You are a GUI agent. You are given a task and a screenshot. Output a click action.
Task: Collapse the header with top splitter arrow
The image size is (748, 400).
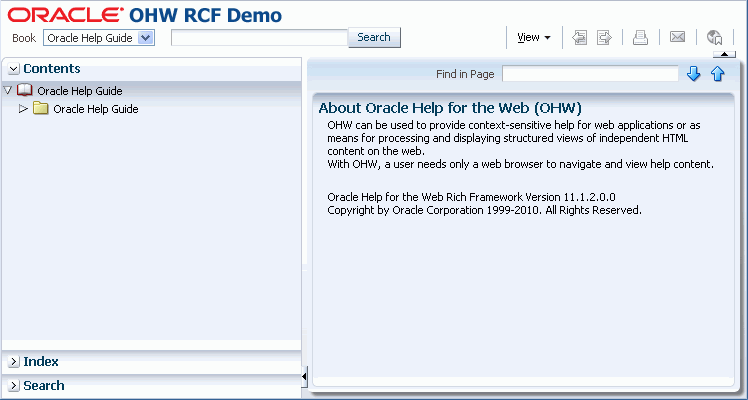click(x=724, y=54)
